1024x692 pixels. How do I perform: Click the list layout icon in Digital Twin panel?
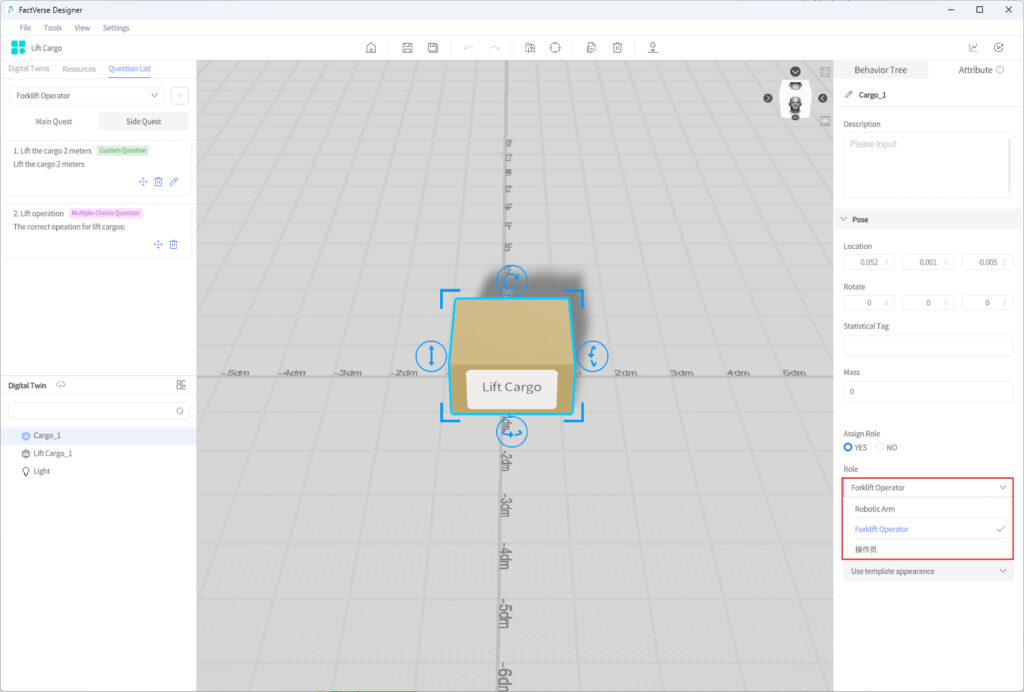point(181,385)
